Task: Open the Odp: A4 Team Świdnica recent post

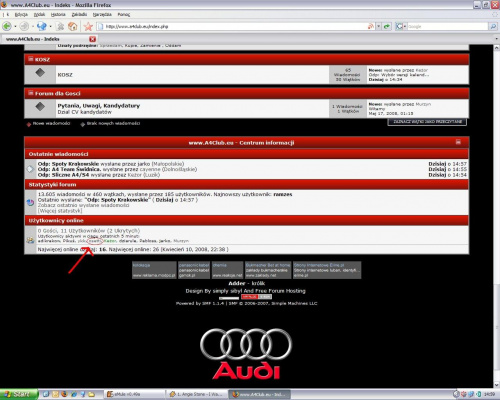Action: [69, 169]
